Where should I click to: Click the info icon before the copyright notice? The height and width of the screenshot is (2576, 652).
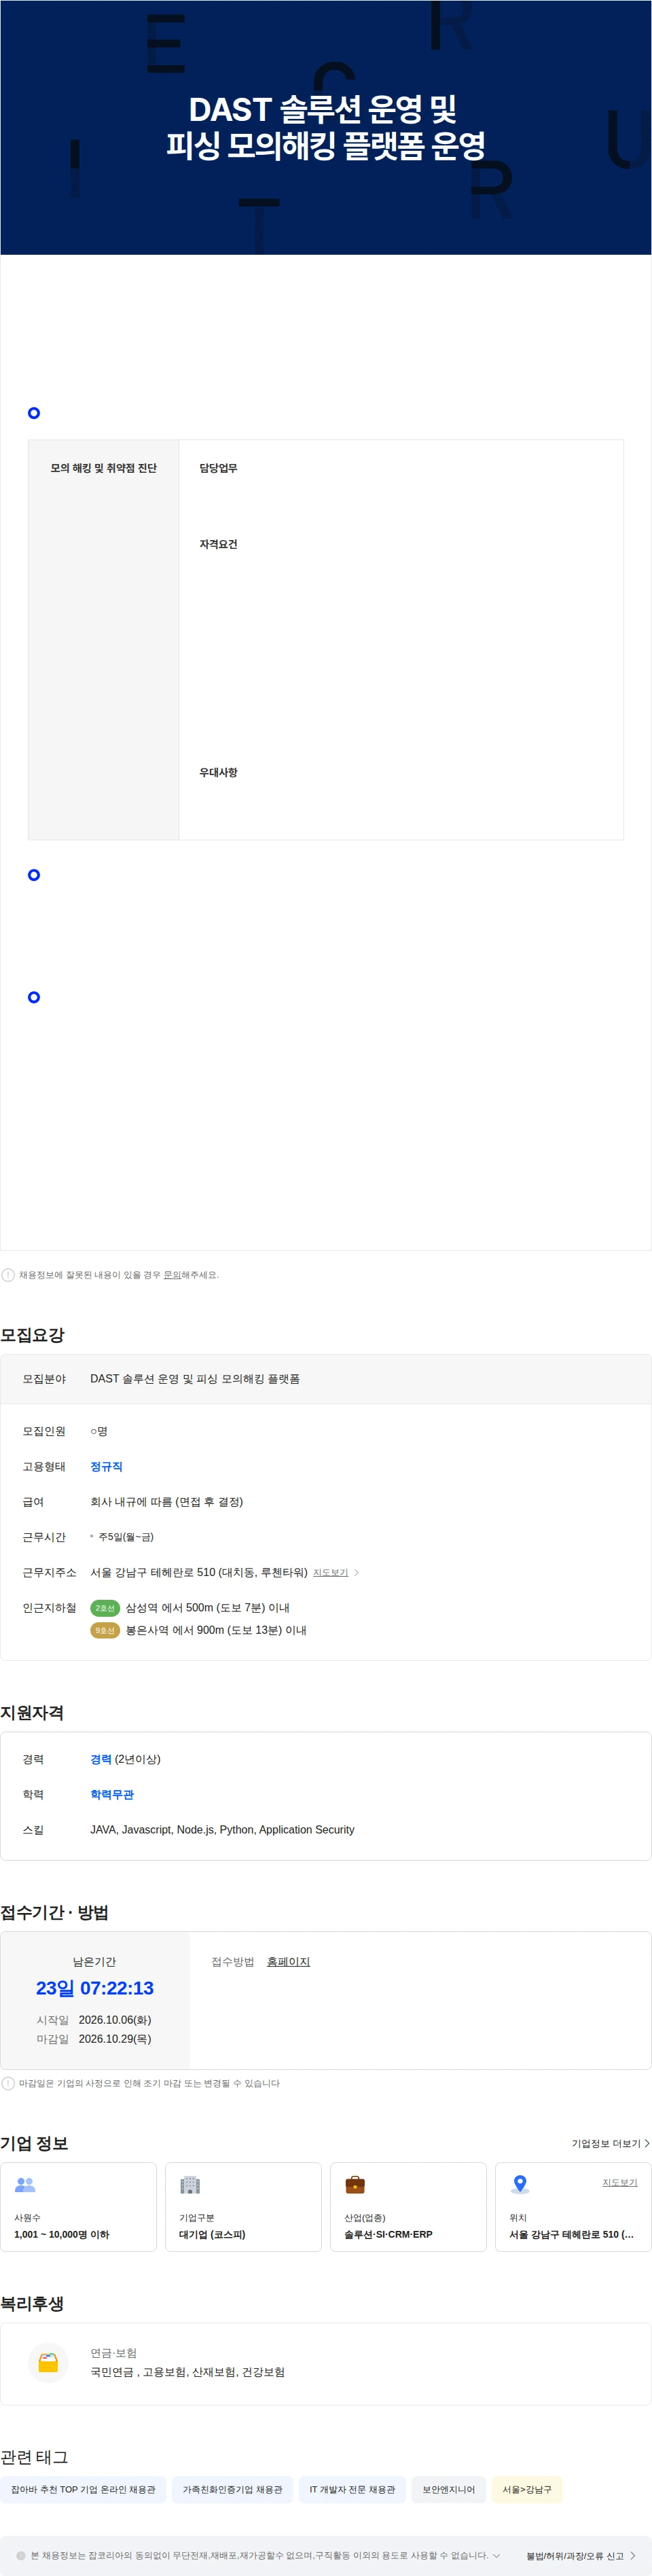21,2555
